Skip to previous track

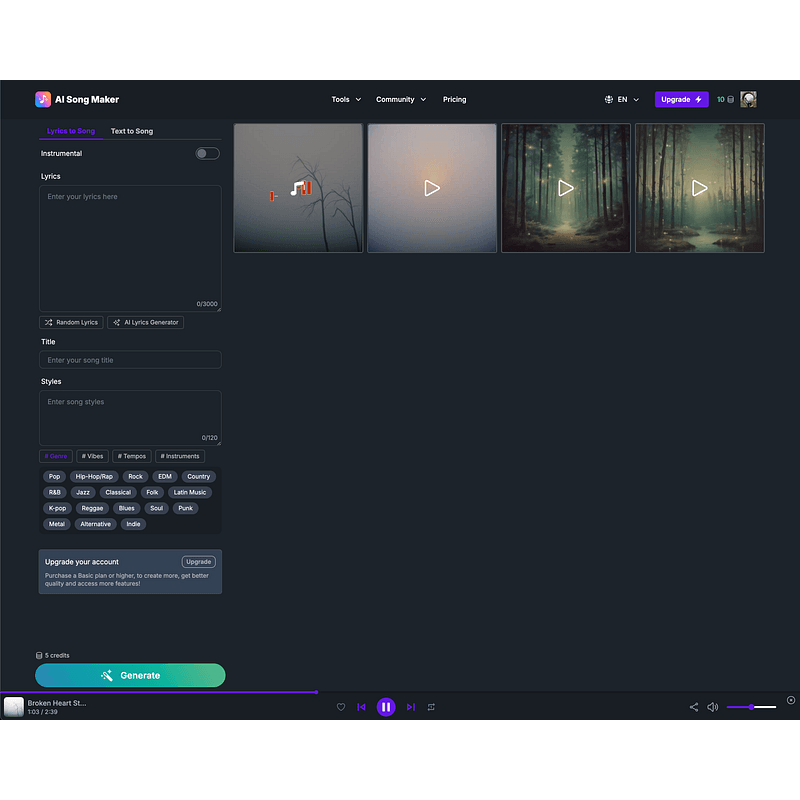[x=361, y=707]
